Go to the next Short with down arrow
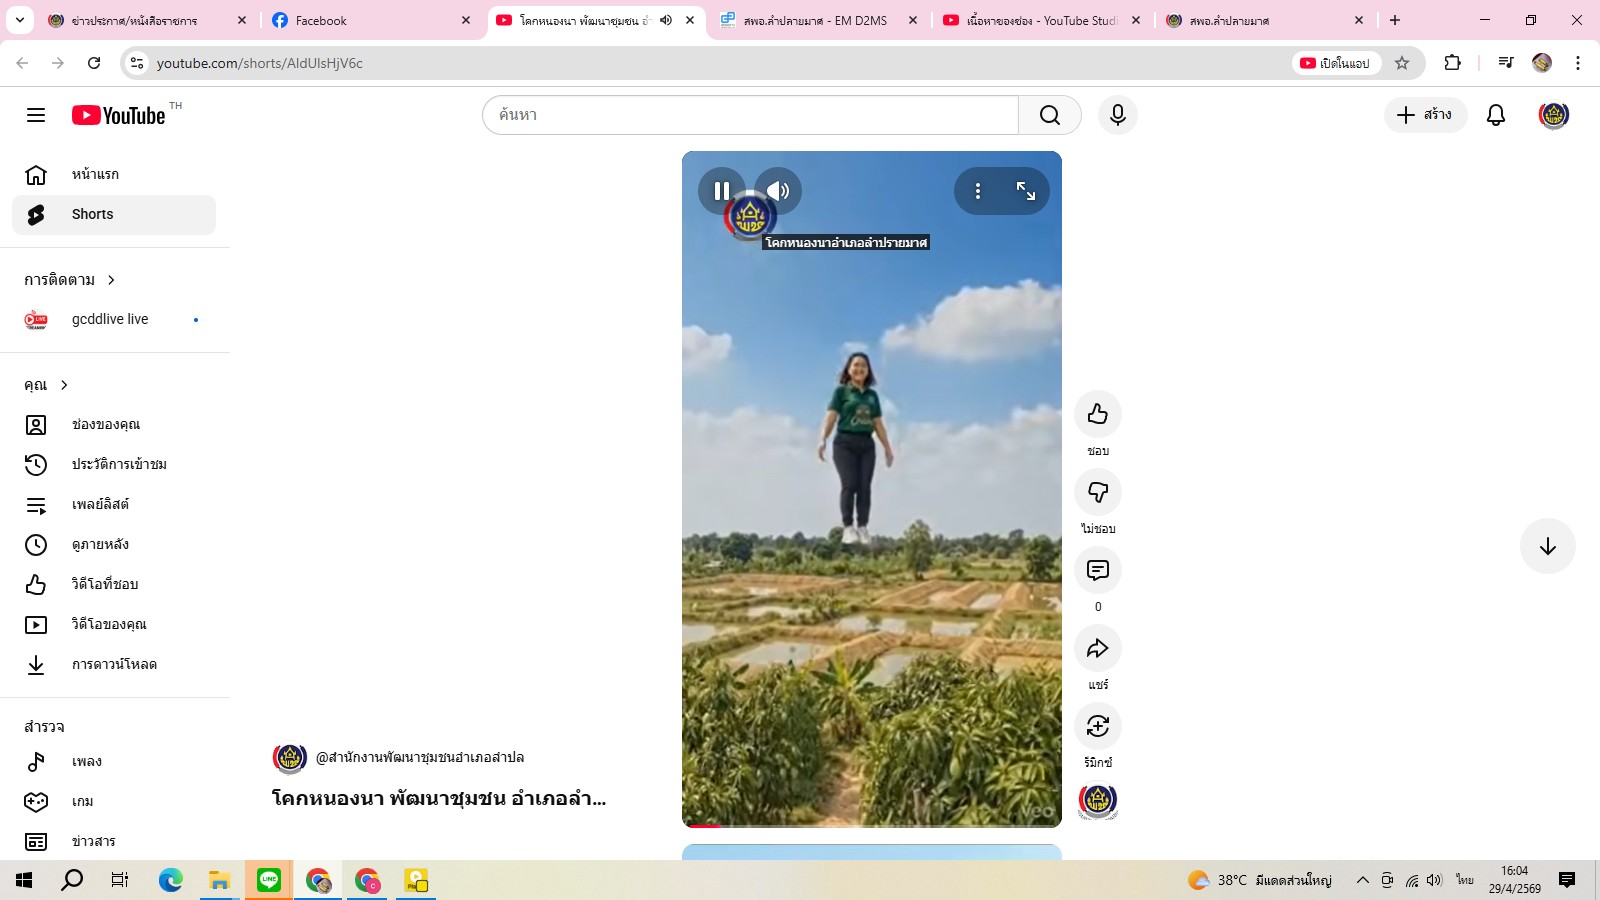This screenshot has height=900, width=1600. point(1547,546)
